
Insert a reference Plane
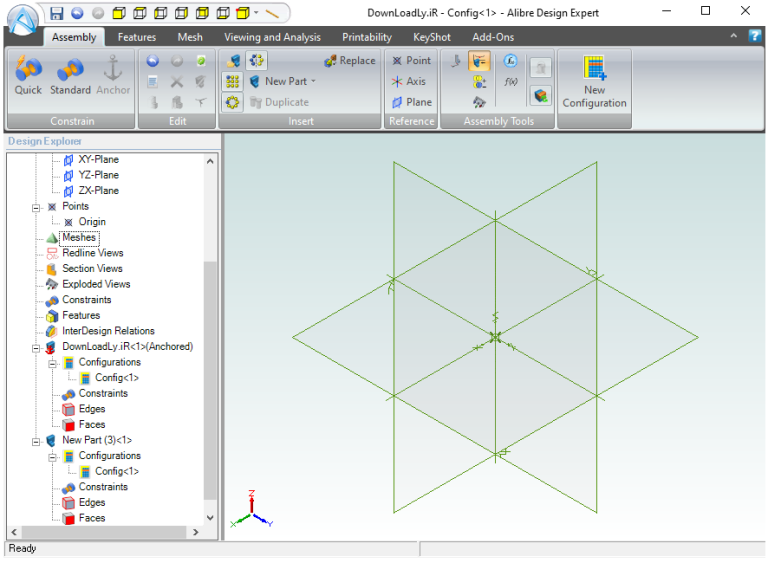pyautogui.click(x=411, y=102)
